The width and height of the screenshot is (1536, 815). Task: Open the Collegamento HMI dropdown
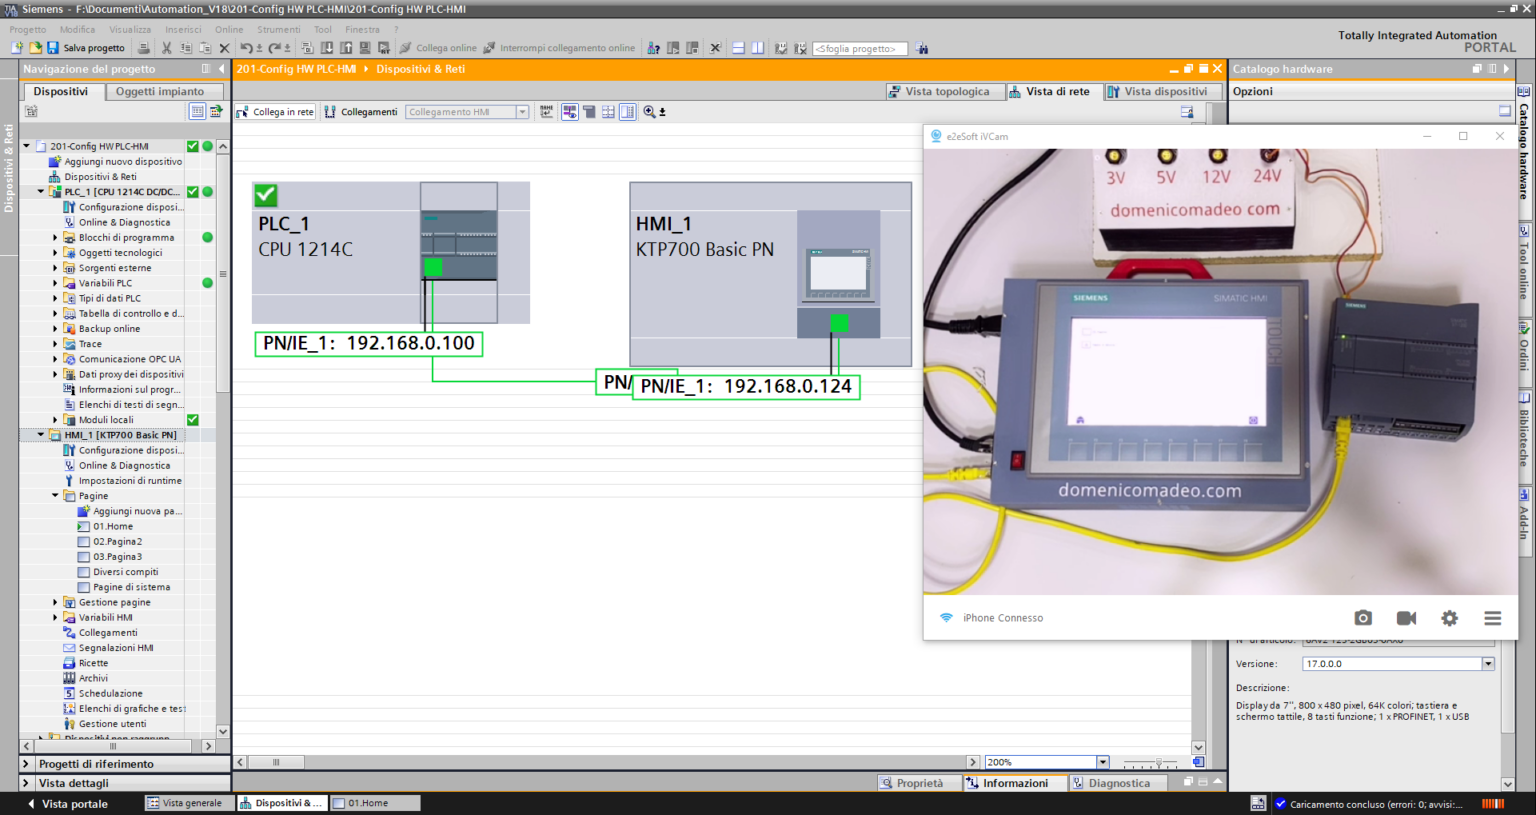pyautogui.click(x=524, y=111)
